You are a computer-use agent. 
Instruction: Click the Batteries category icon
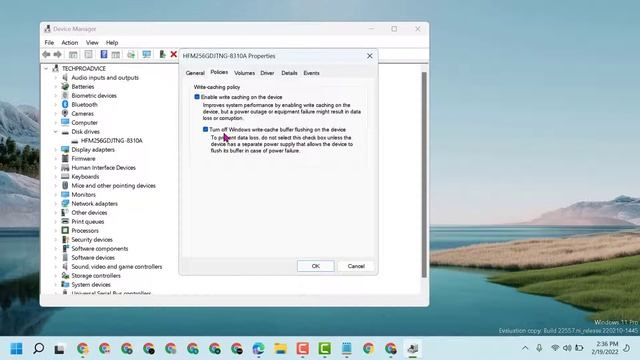[x=65, y=87]
